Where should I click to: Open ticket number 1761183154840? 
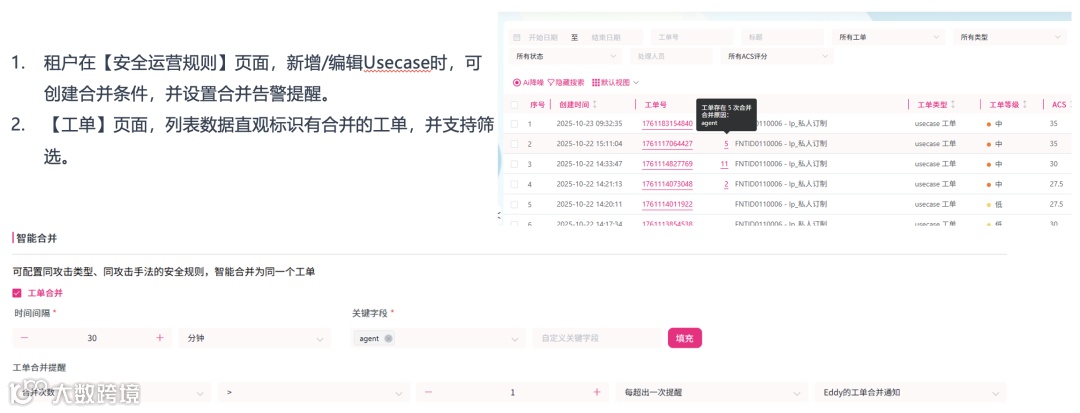(667, 124)
